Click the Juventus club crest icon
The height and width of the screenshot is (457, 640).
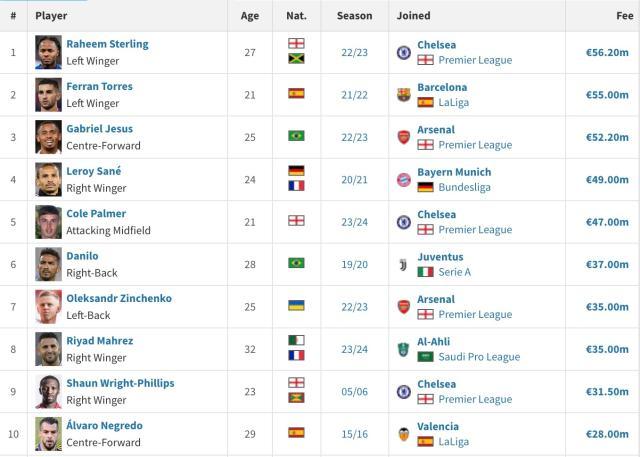[x=403, y=264]
